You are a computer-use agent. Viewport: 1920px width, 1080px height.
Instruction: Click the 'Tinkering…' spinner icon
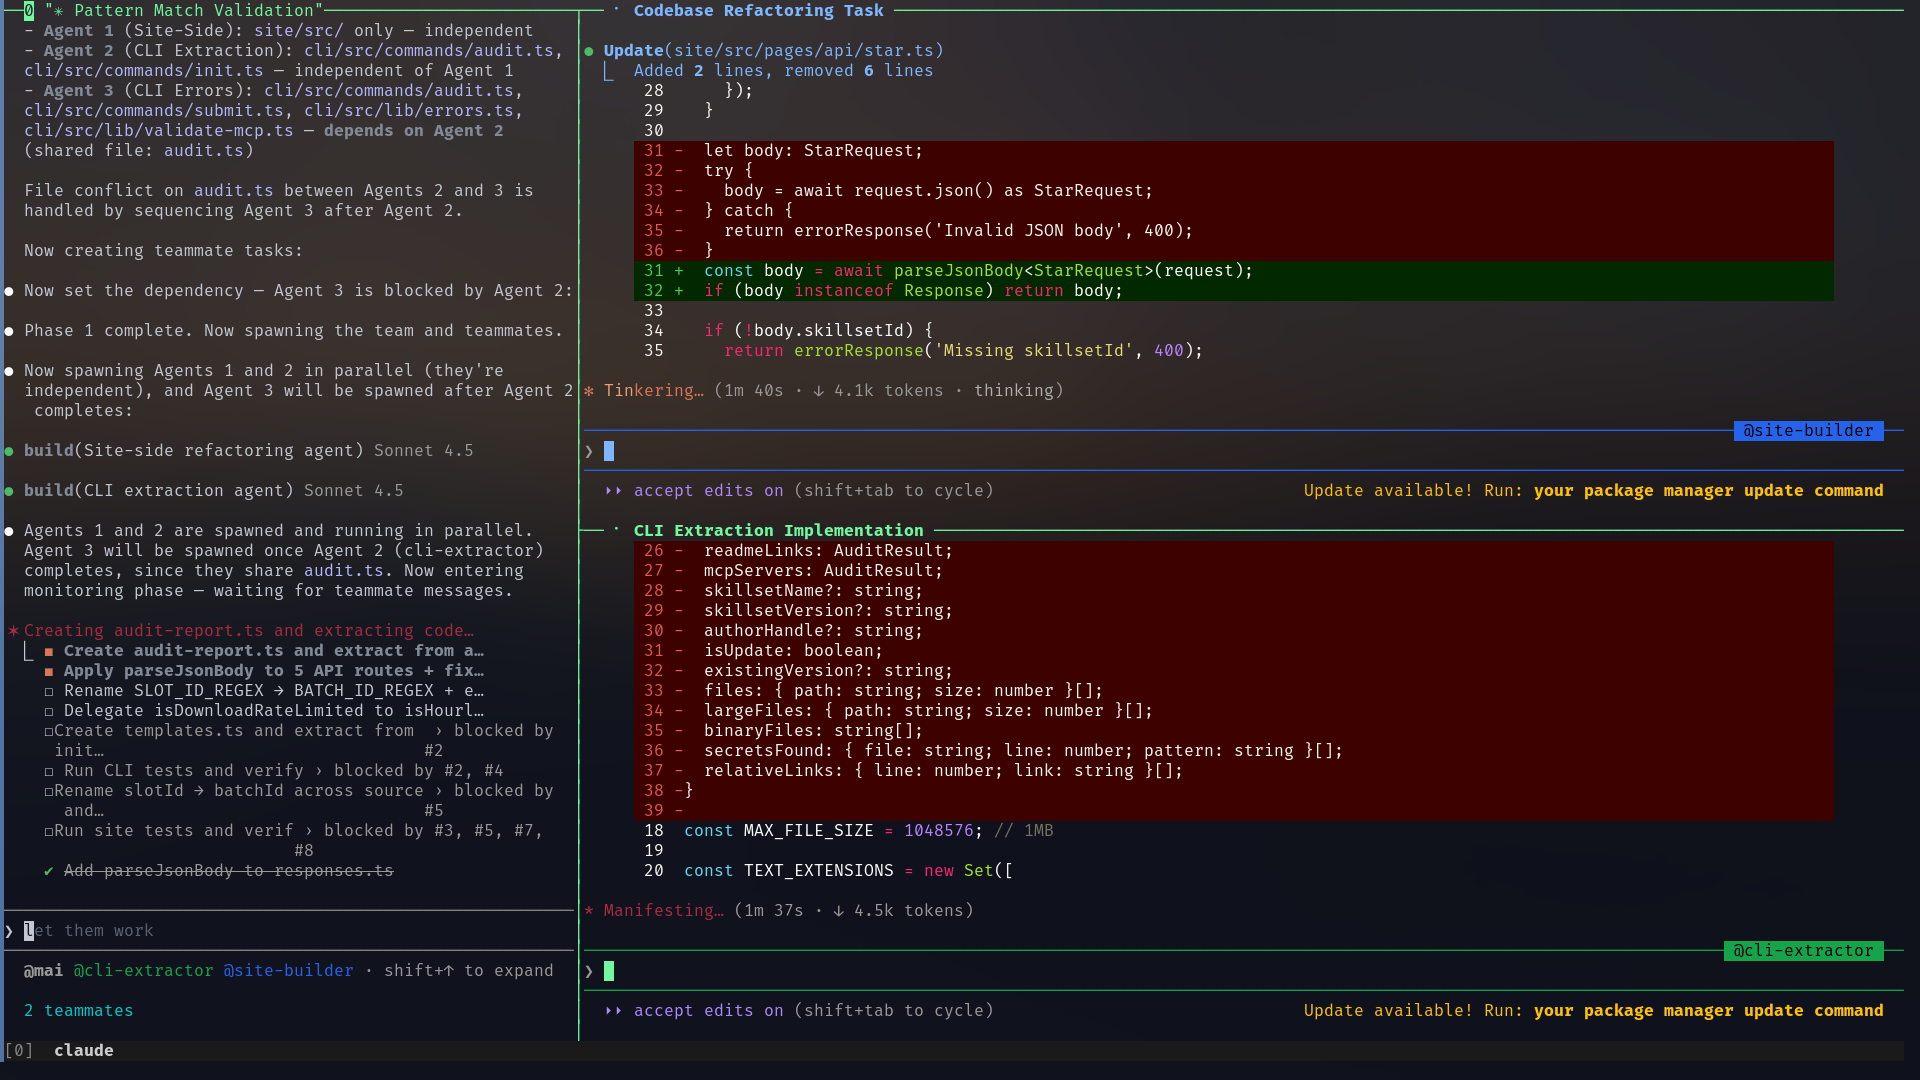589,391
